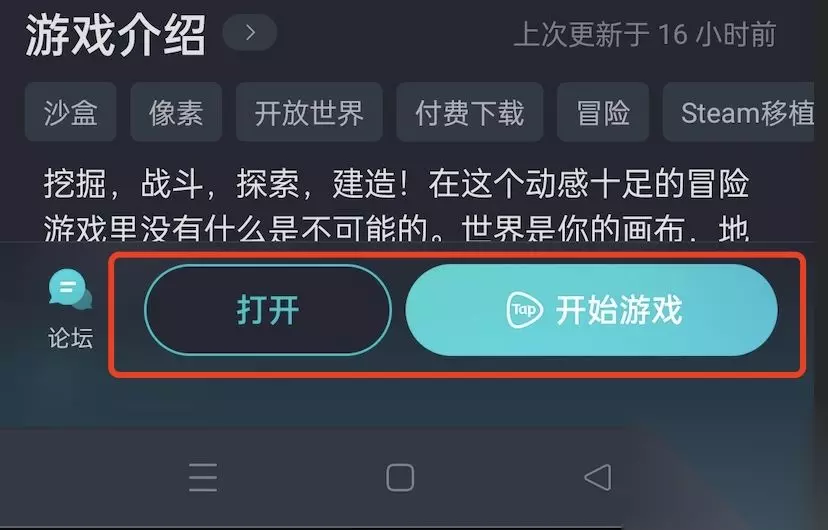
Task: Tap the Tap logo inside 开始游戏 button
Action: pos(524,309)
